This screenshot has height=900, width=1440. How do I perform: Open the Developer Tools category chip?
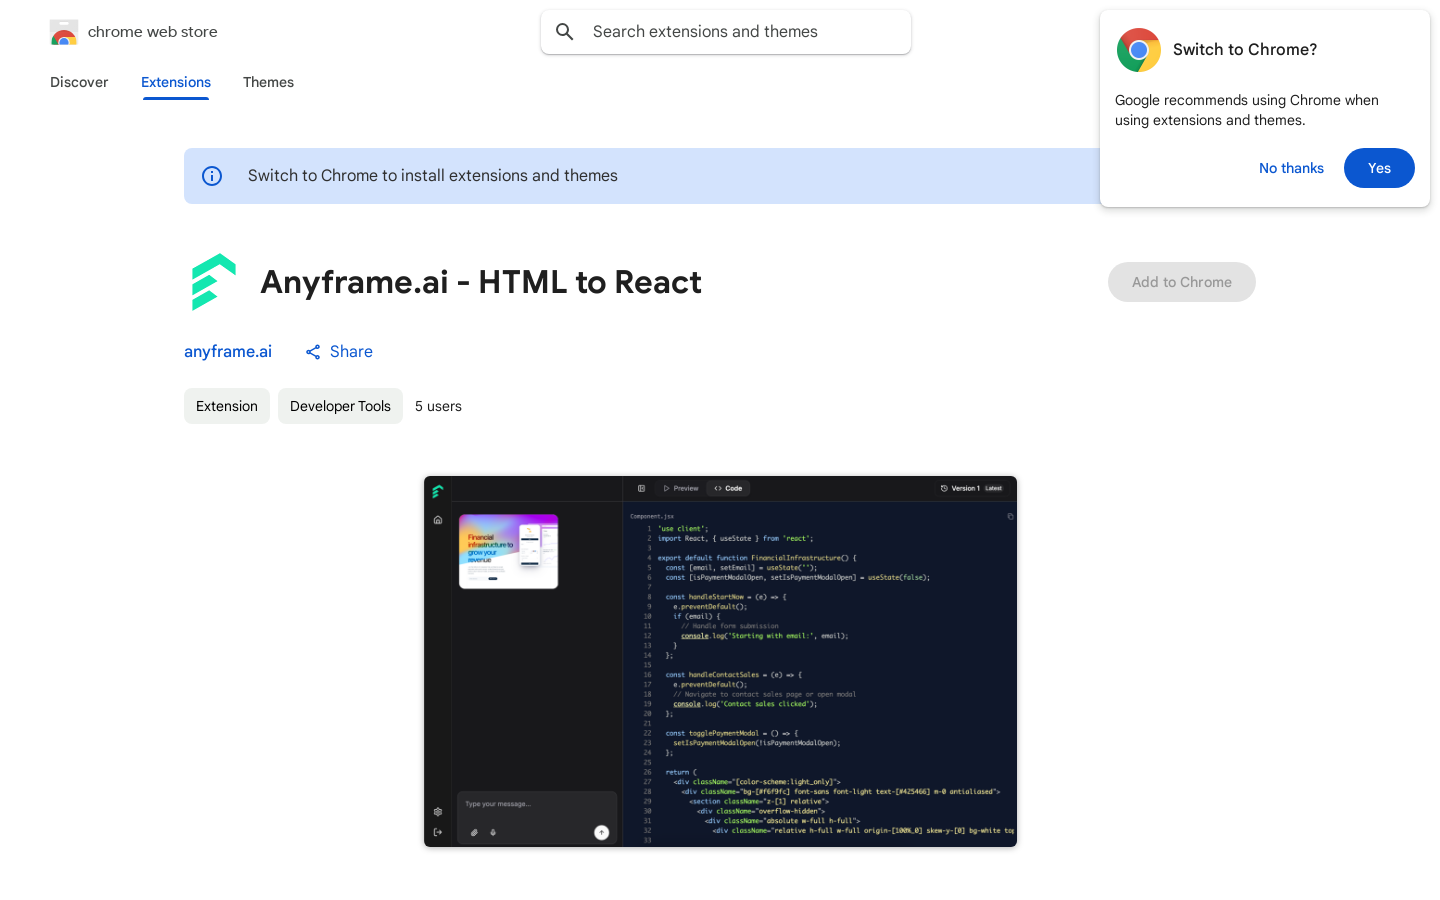[340, 406]
